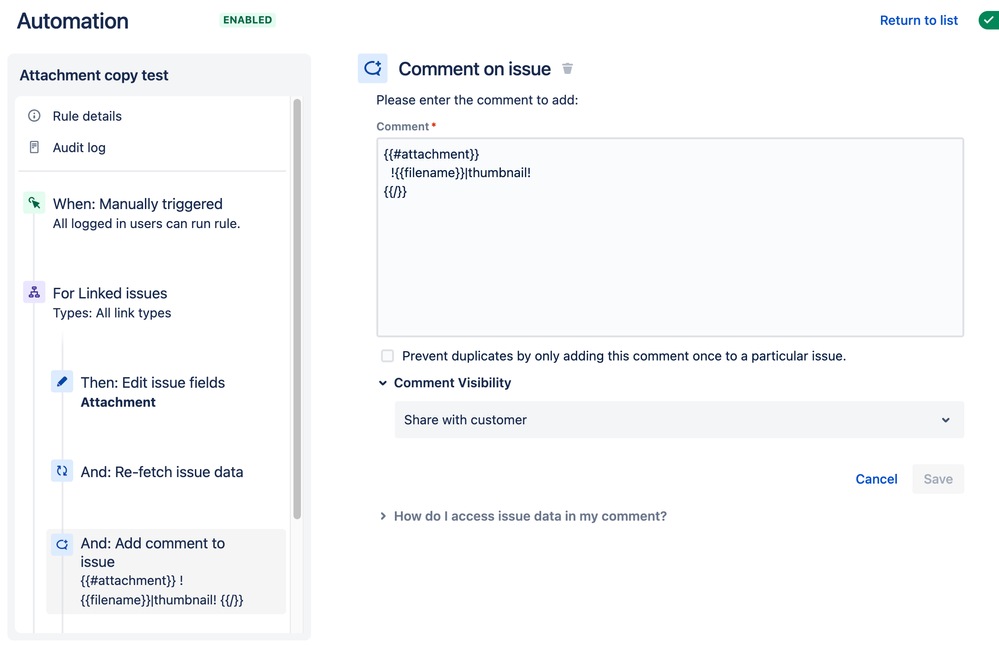999x645 pixels.
Task: Open Rule details in the sidebar
Action: pyautogui.click(x=87, y=116)
